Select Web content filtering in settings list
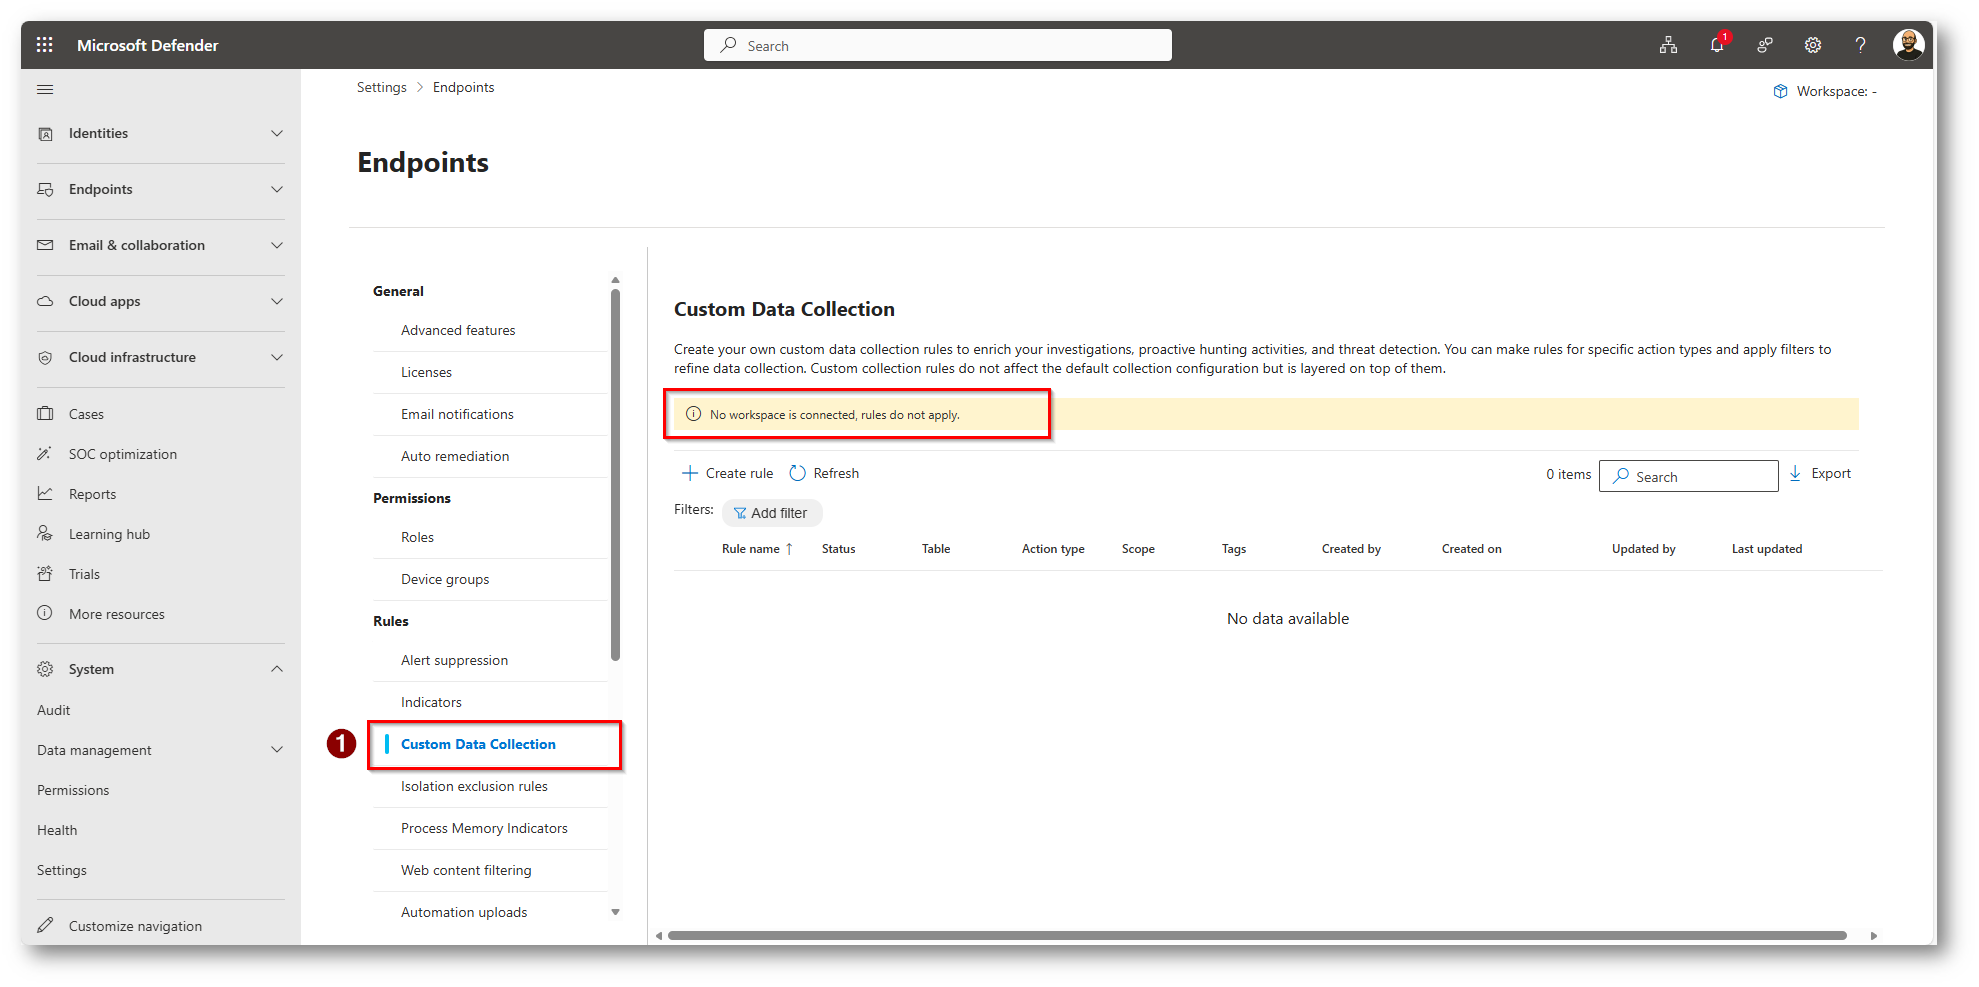This screenshot has width=1979, height=987. 466,871
